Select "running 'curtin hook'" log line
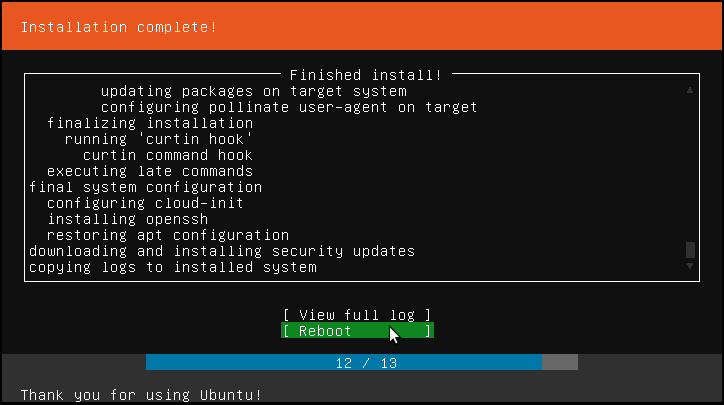Image resolution: width=724 pixels, height=405 pixels. 158,139
